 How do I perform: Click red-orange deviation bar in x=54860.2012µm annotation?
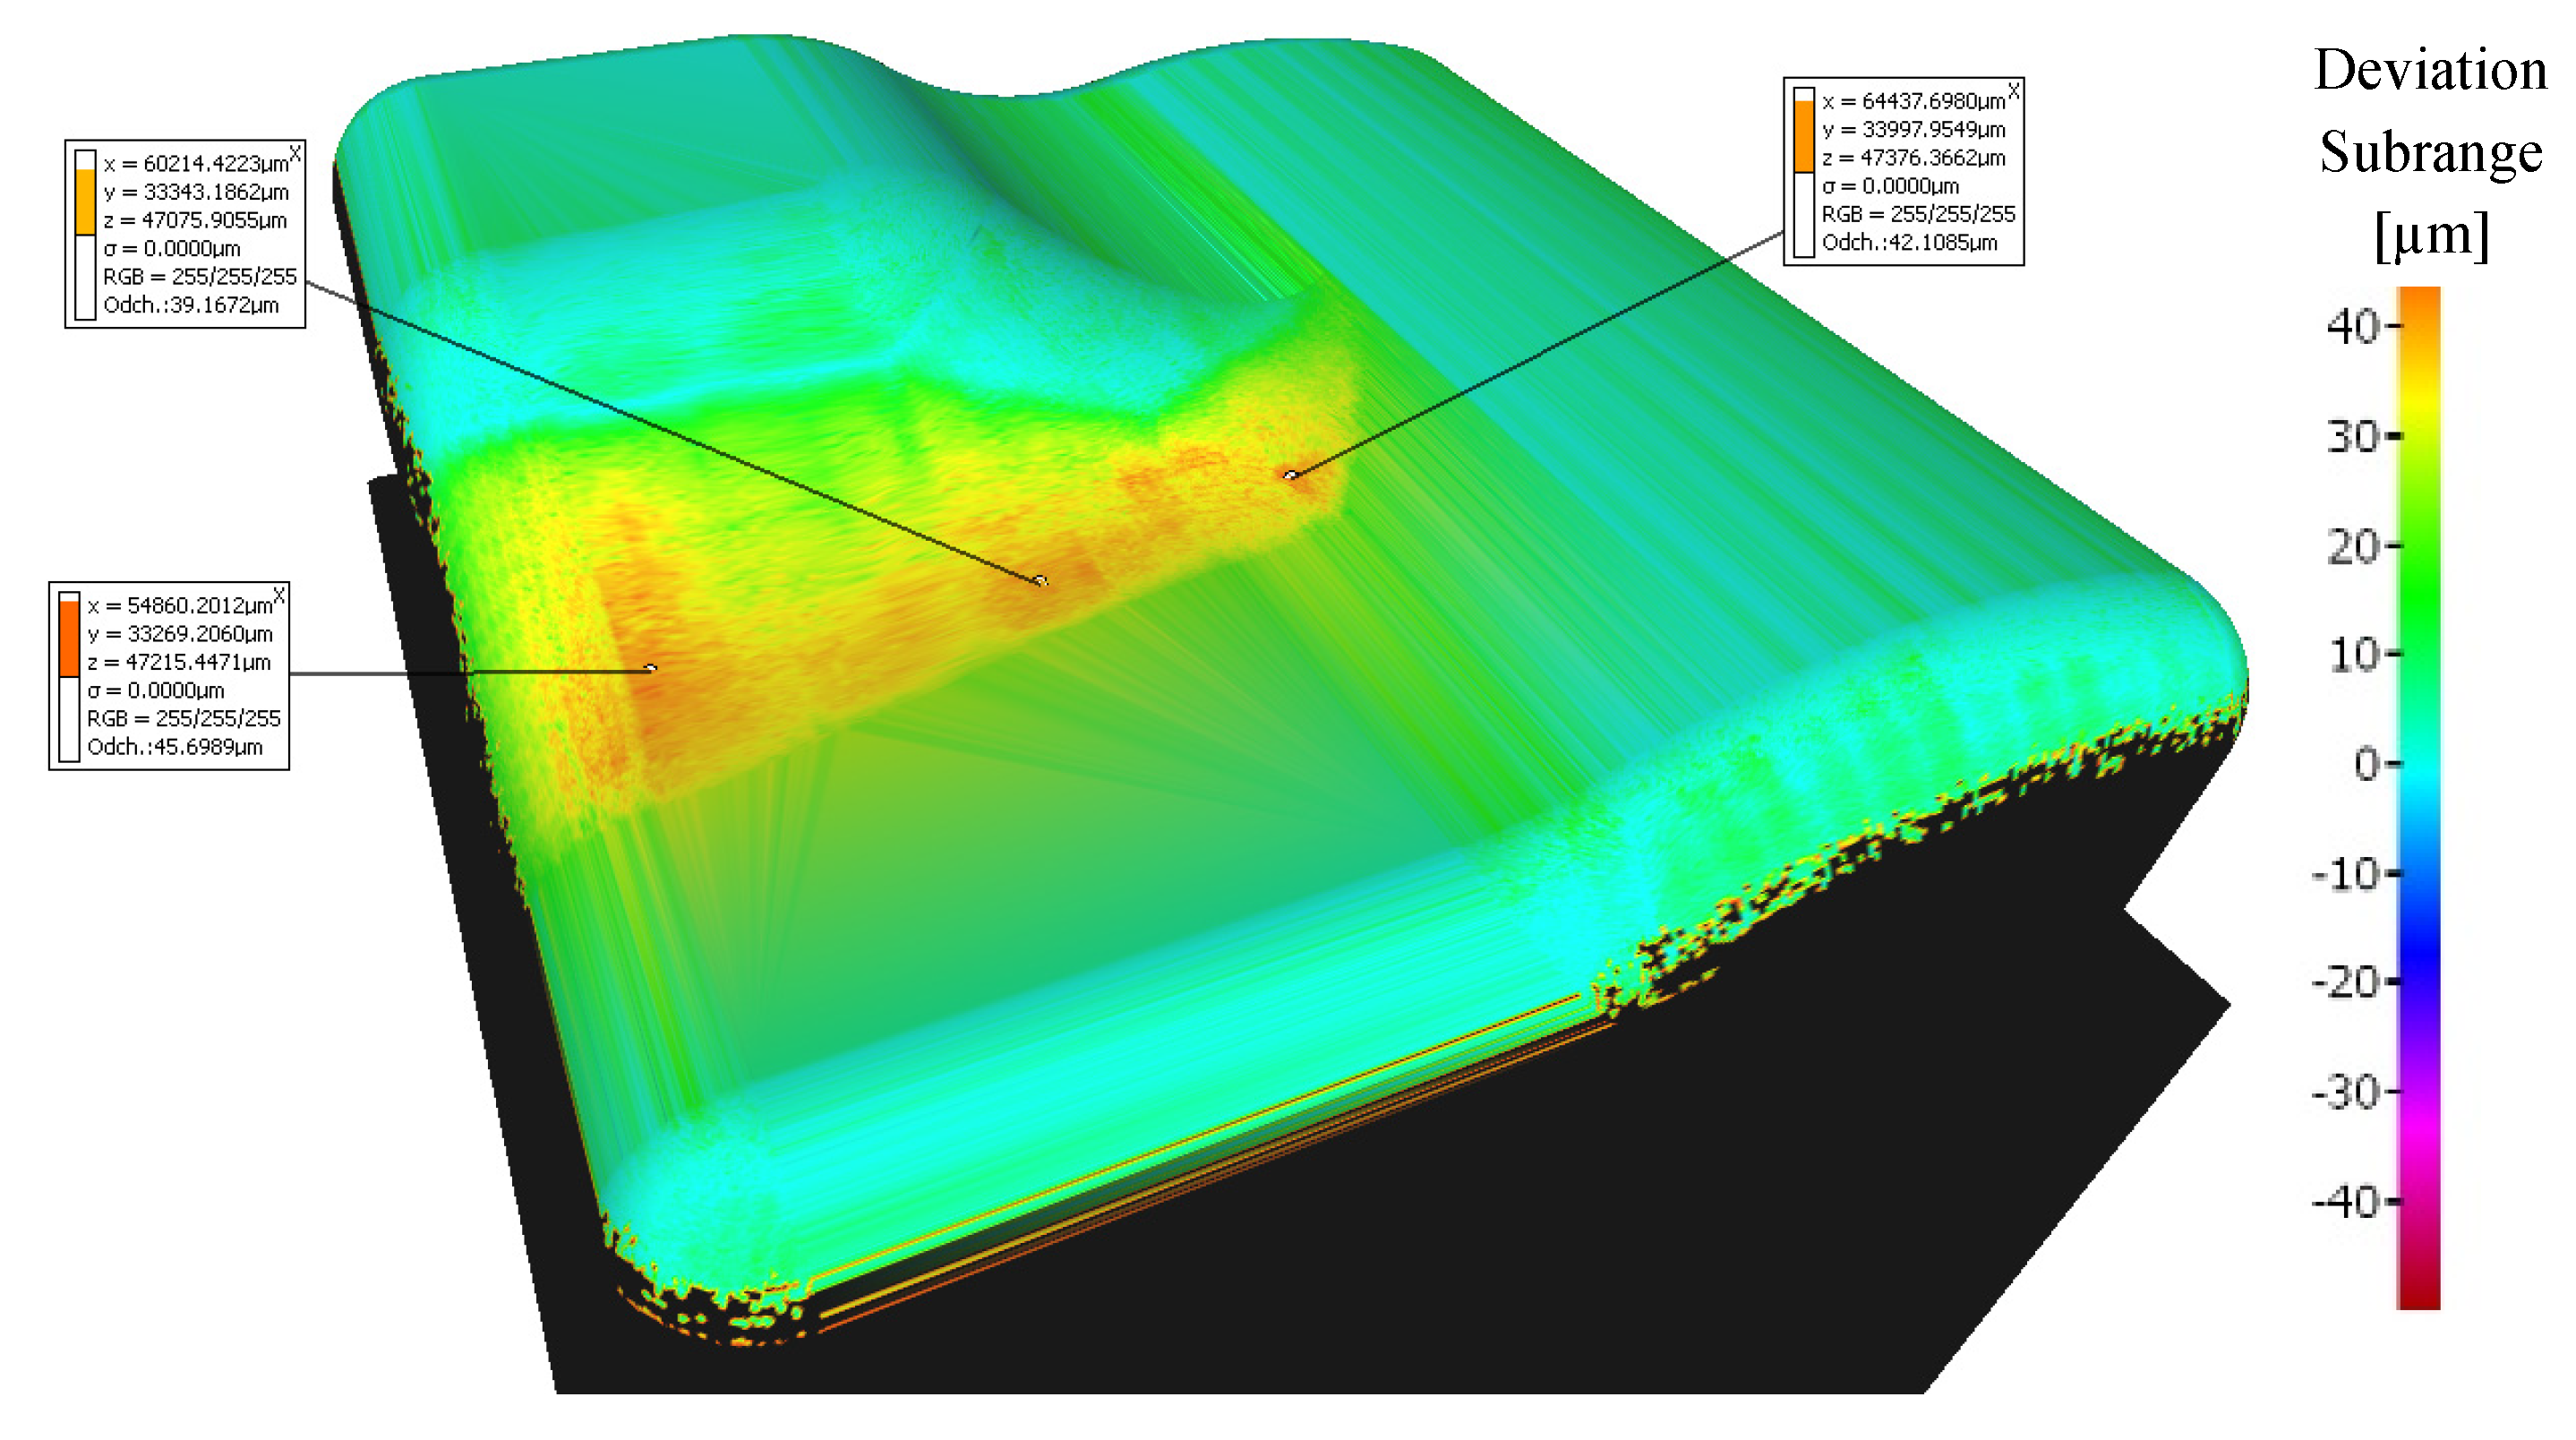click(69, 639)
